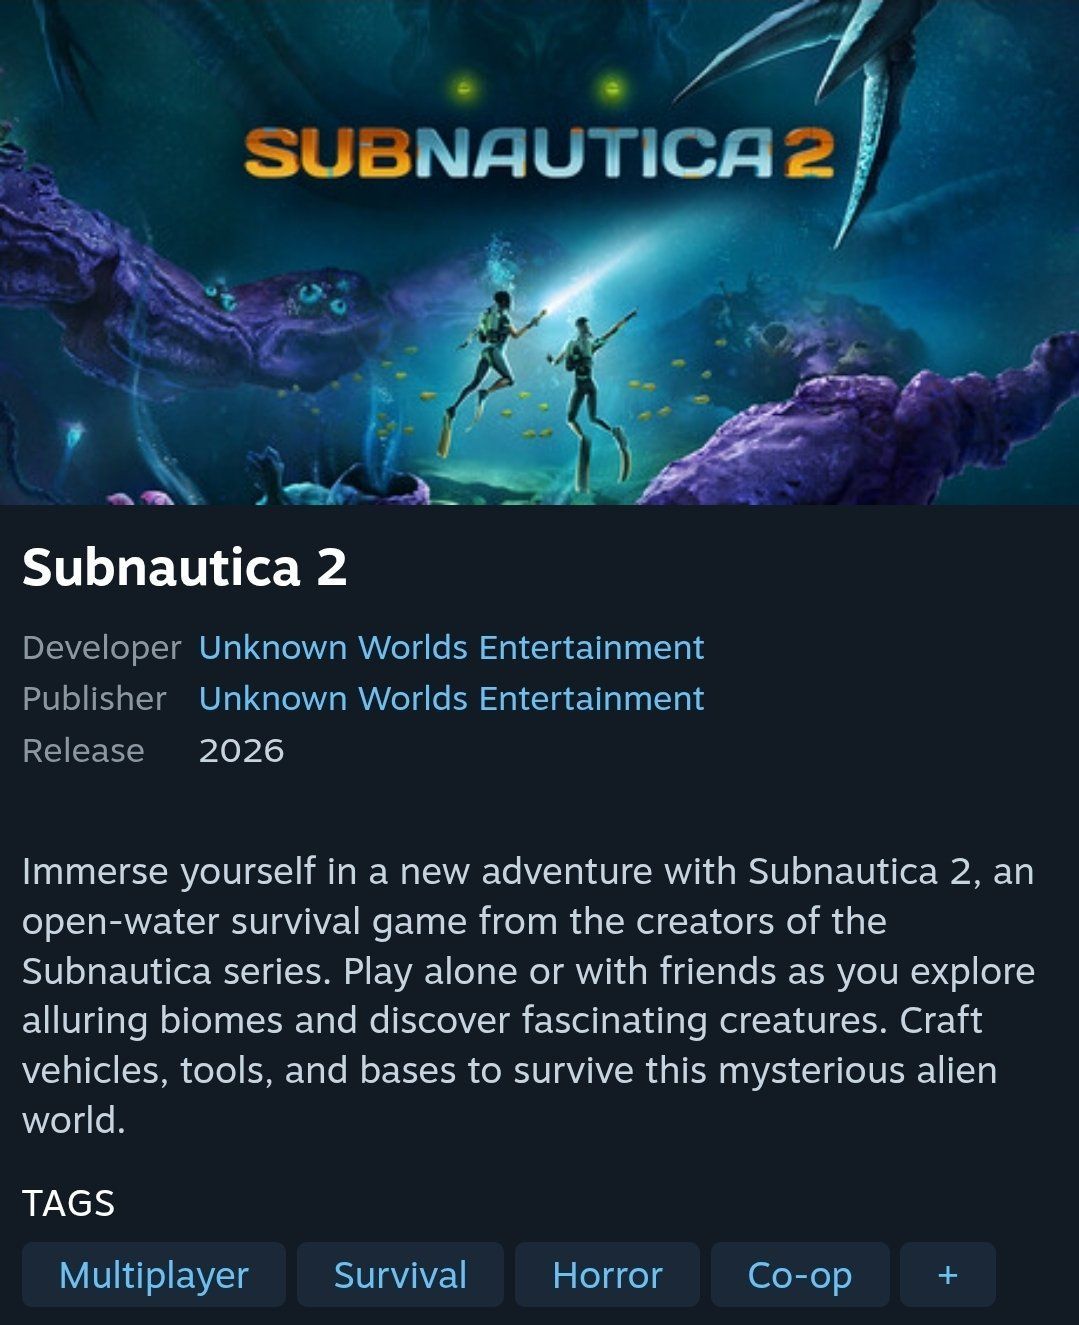The image size is (1079, 1325).
Task: Click the Subnautica 2 logo in the banner
Action: pos(539,154)
